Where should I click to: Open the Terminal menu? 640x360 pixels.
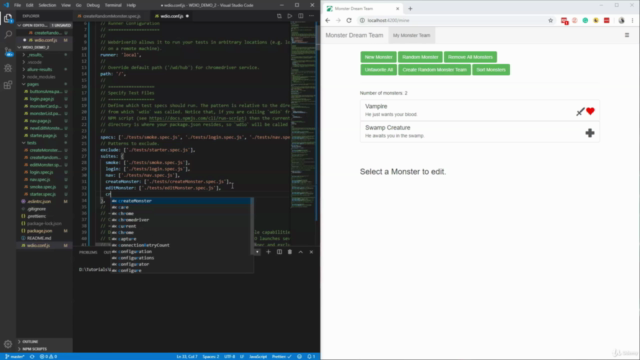coord(113,5)
